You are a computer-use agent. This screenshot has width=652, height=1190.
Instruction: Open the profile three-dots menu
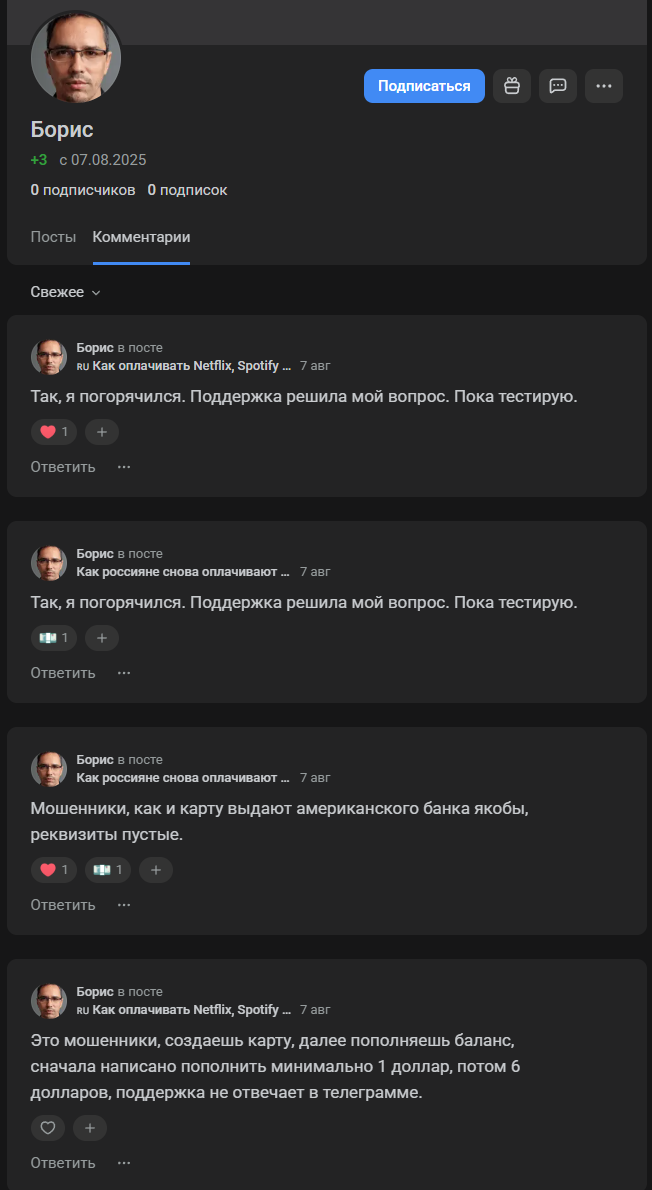point(604,86)
